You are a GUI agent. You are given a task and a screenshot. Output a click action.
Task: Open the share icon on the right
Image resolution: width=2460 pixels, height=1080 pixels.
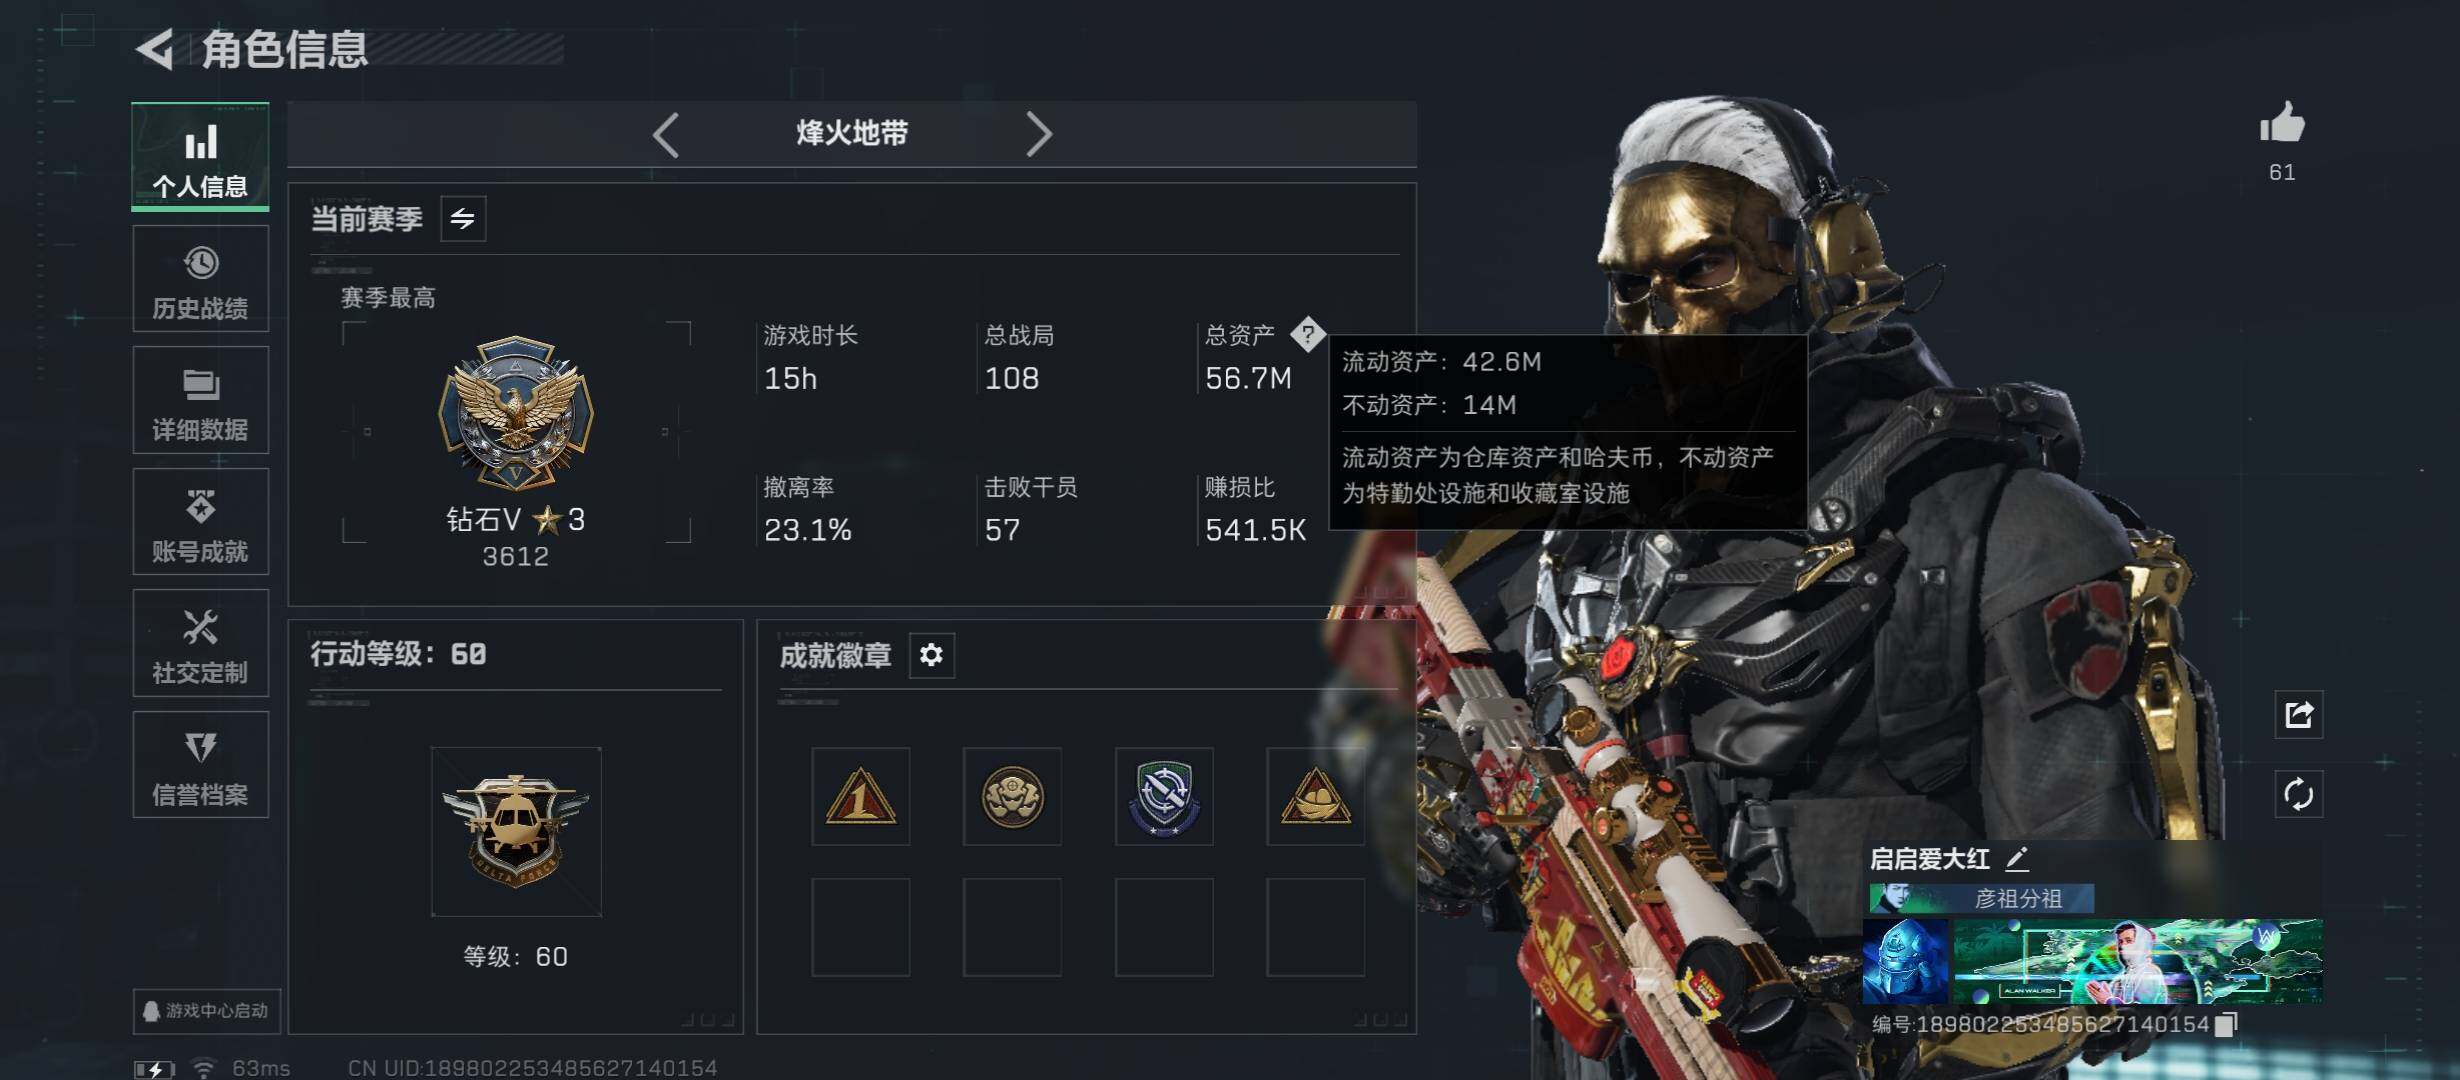(2298, 715)
